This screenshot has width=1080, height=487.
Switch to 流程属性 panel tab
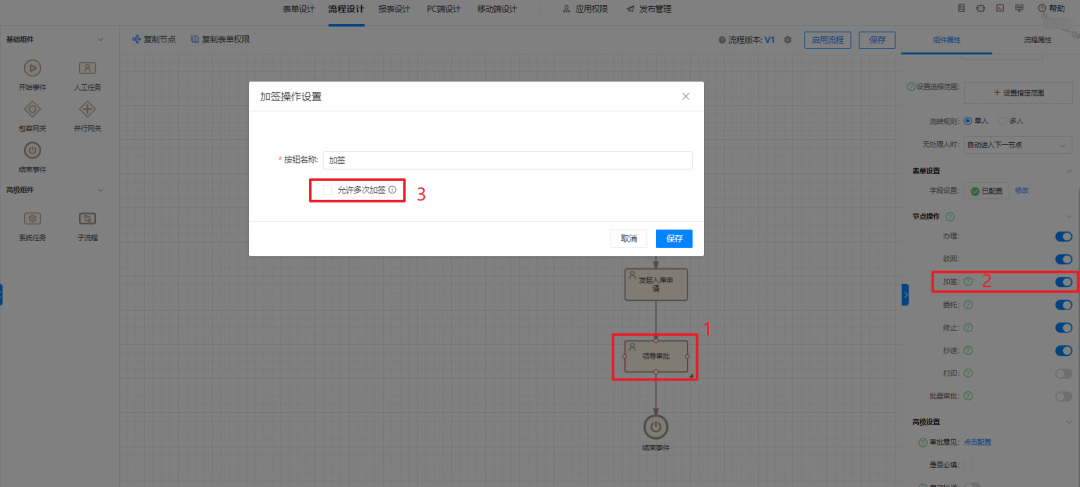pos(1037,40)
